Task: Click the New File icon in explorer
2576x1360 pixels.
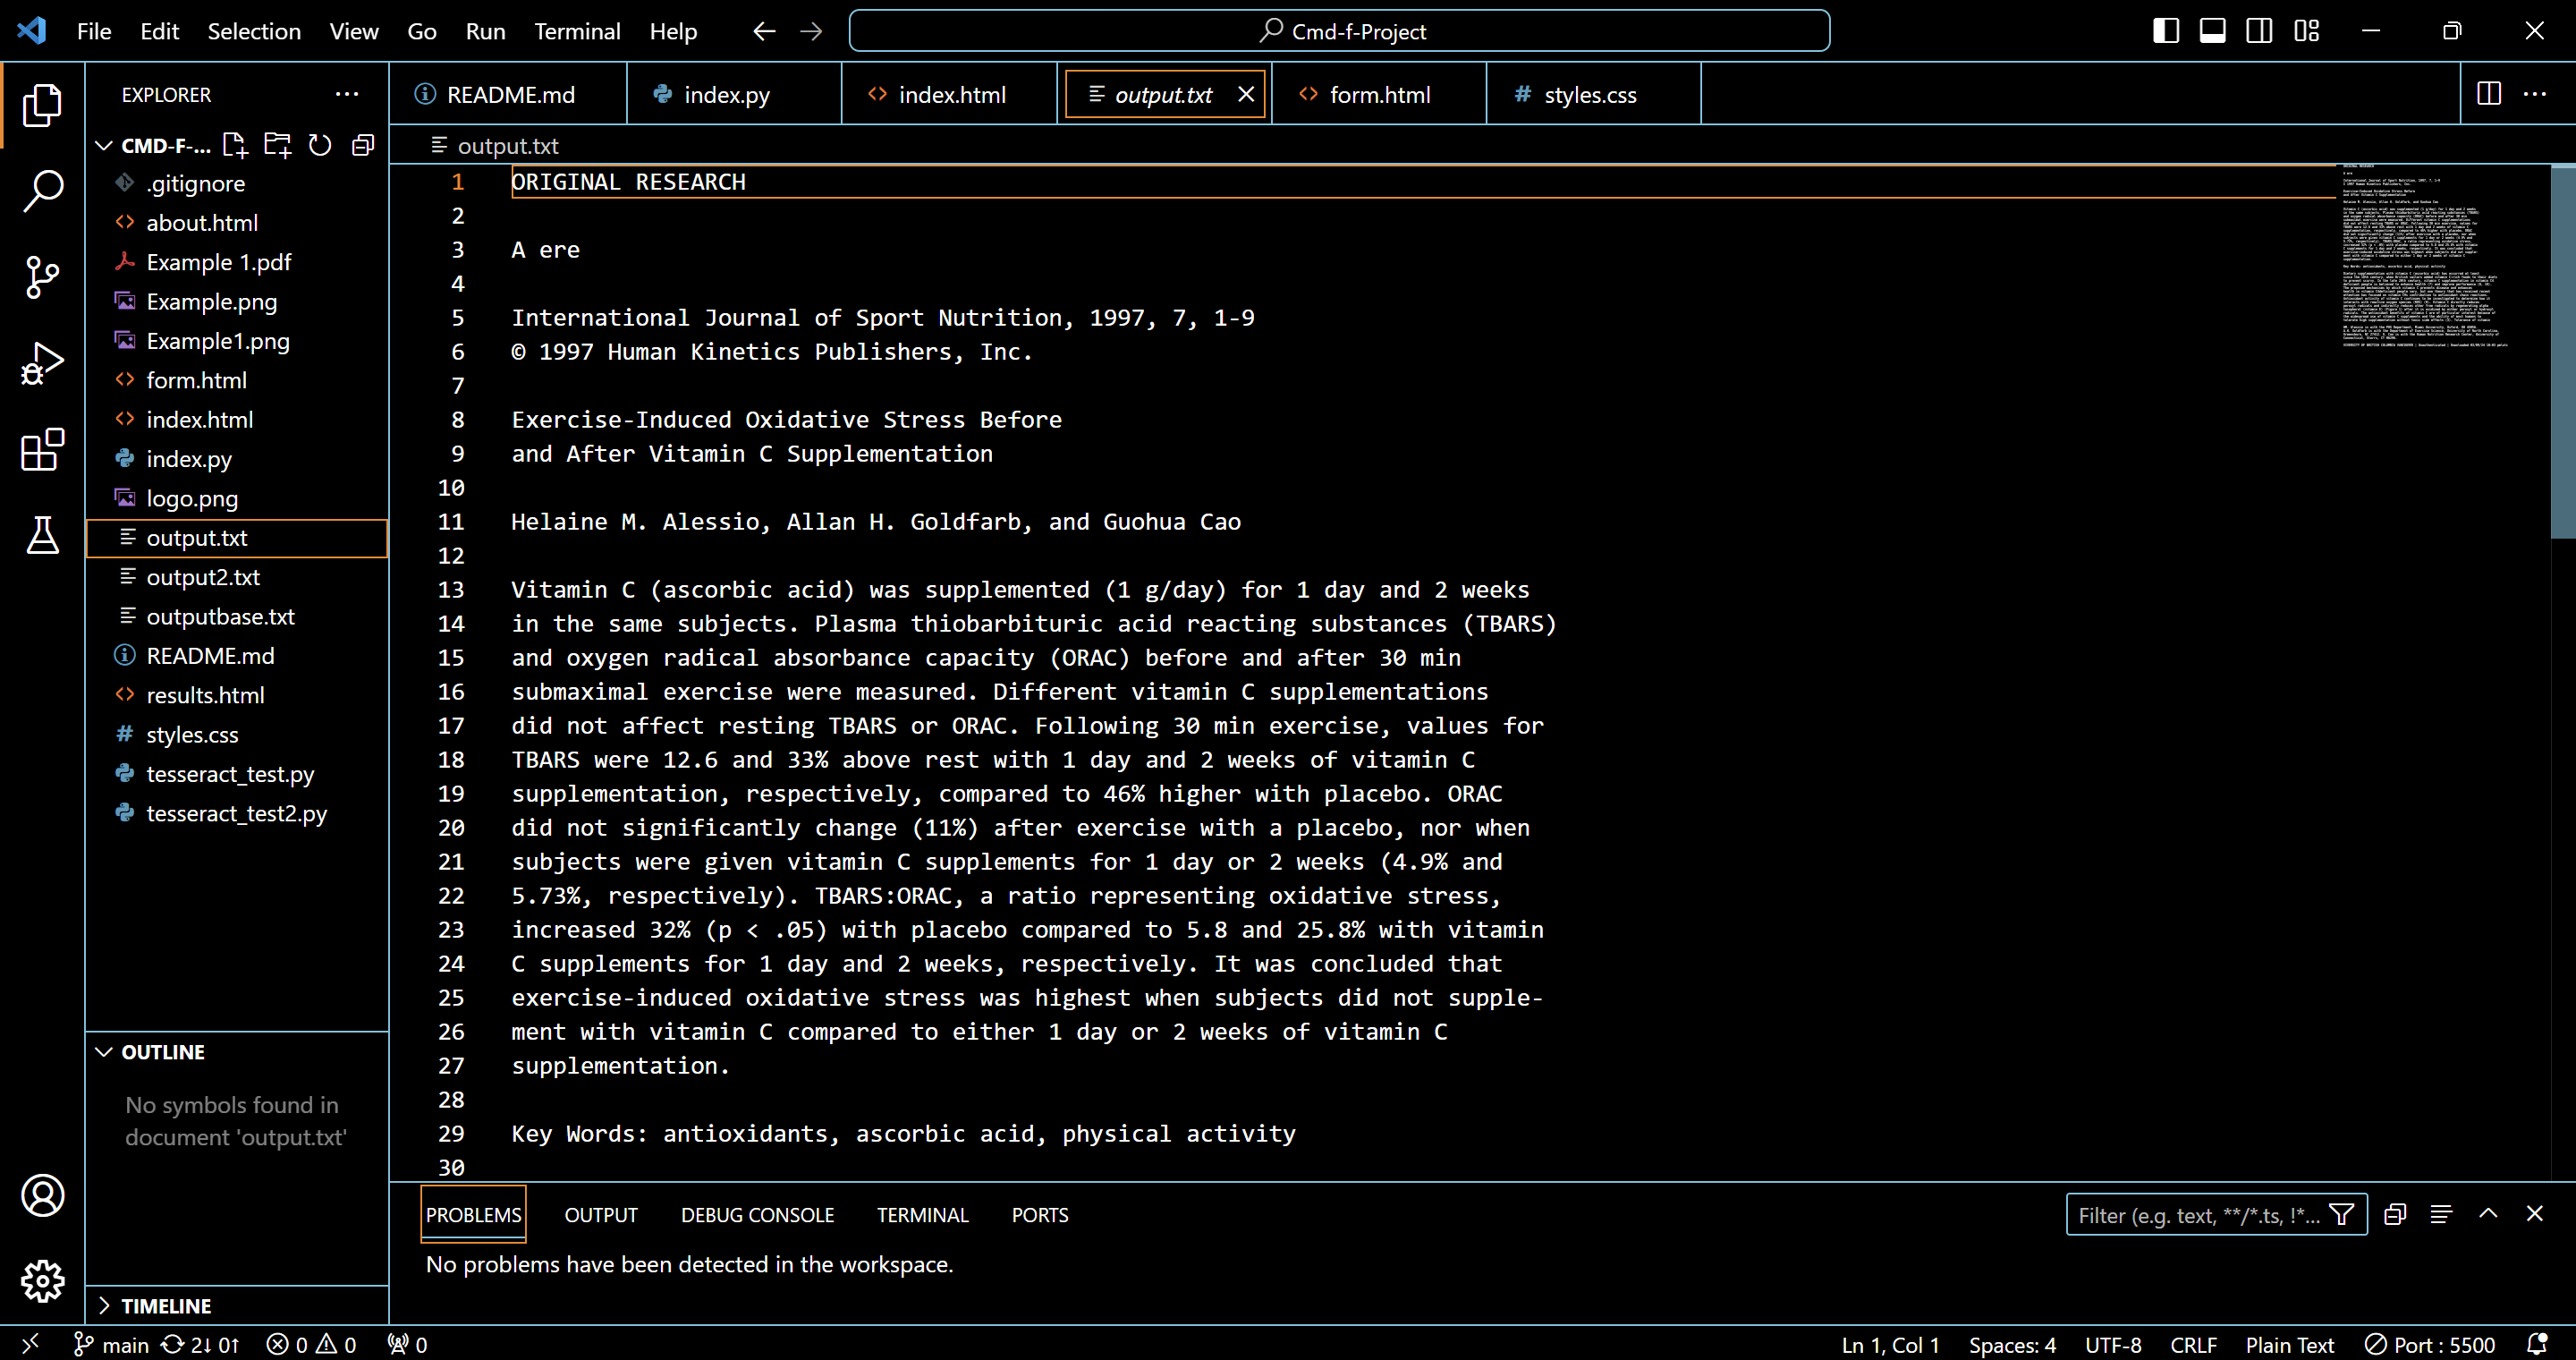Action: coord(234,146)
